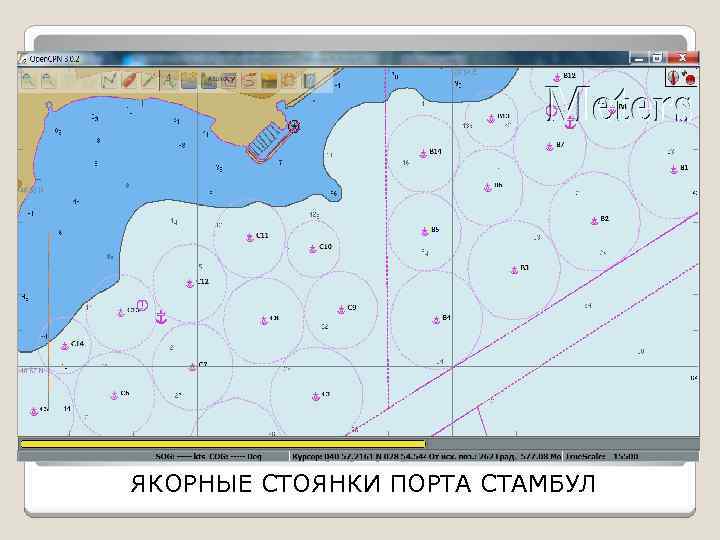Click the Zoom In magnifier tool
This screenshot has height=540, width=720.
(29, 80)
